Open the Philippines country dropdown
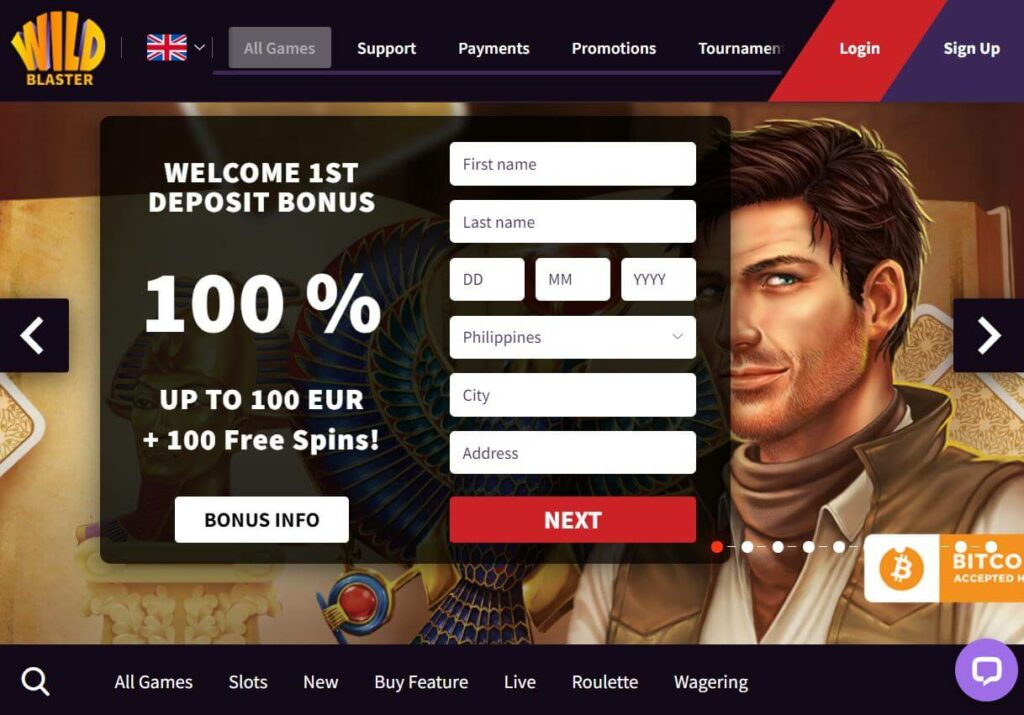The image size is (1024, 715). [573, 337]
